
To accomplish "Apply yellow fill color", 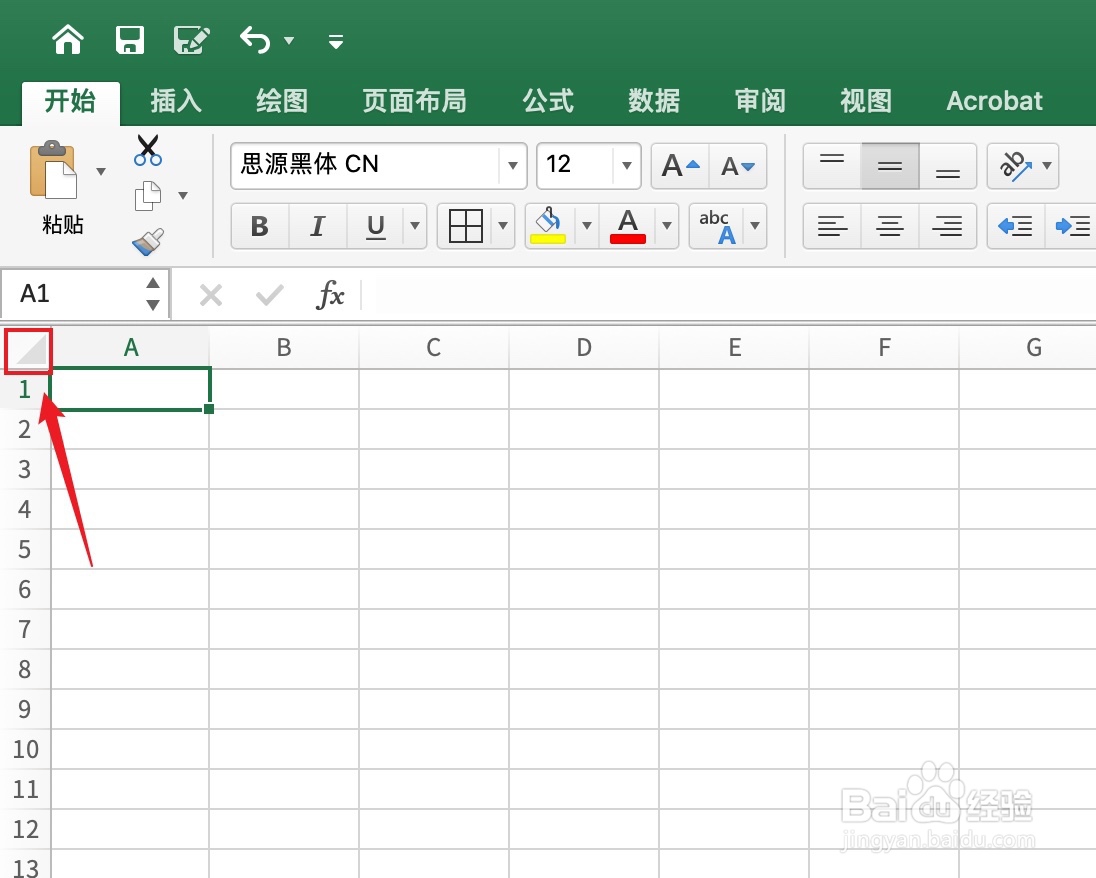I will pyautogui.click(x=548, y=226).
